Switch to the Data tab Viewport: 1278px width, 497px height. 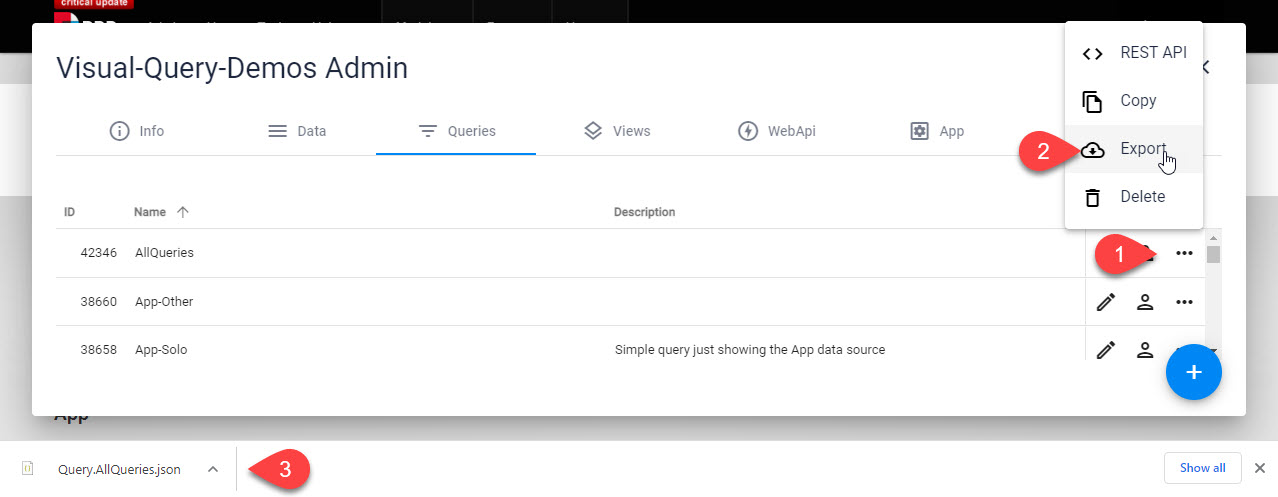[296, 131]
